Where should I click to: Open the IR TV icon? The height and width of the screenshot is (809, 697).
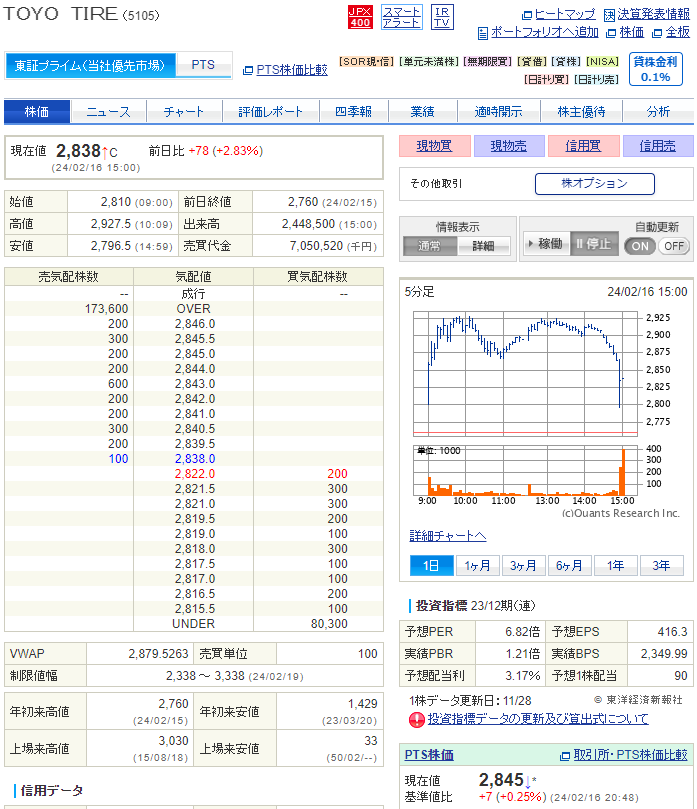442,17
